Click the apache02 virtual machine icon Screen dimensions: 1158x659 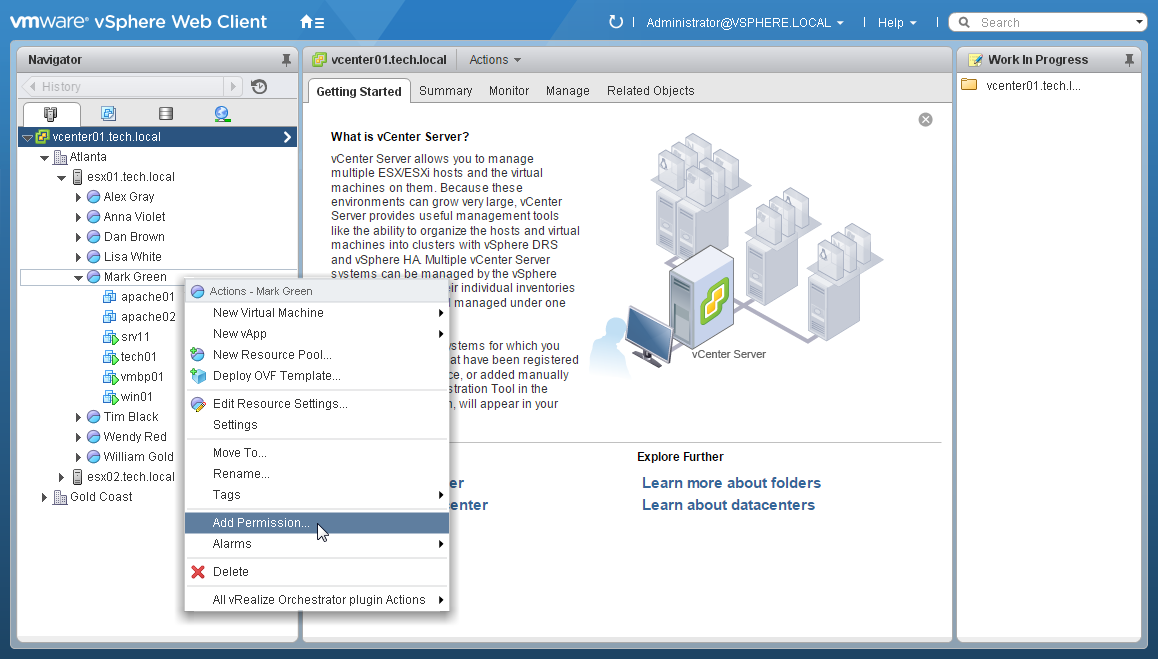pos(109,317)
